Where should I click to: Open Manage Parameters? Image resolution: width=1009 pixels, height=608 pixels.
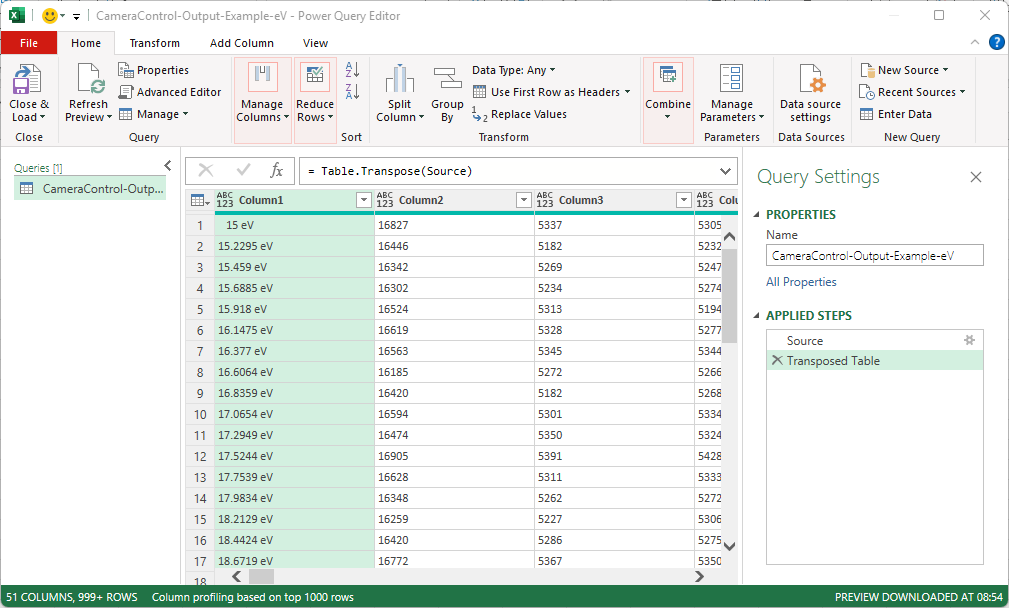732,93
